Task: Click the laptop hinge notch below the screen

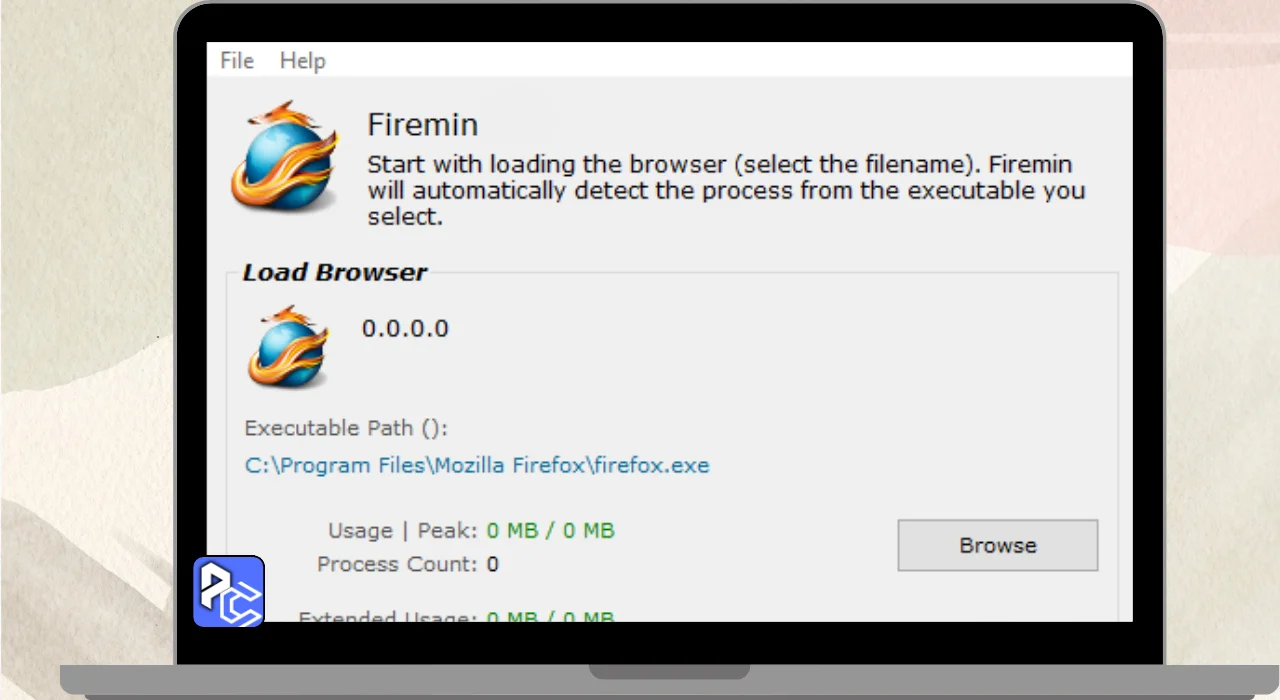Action: point(669,671)
